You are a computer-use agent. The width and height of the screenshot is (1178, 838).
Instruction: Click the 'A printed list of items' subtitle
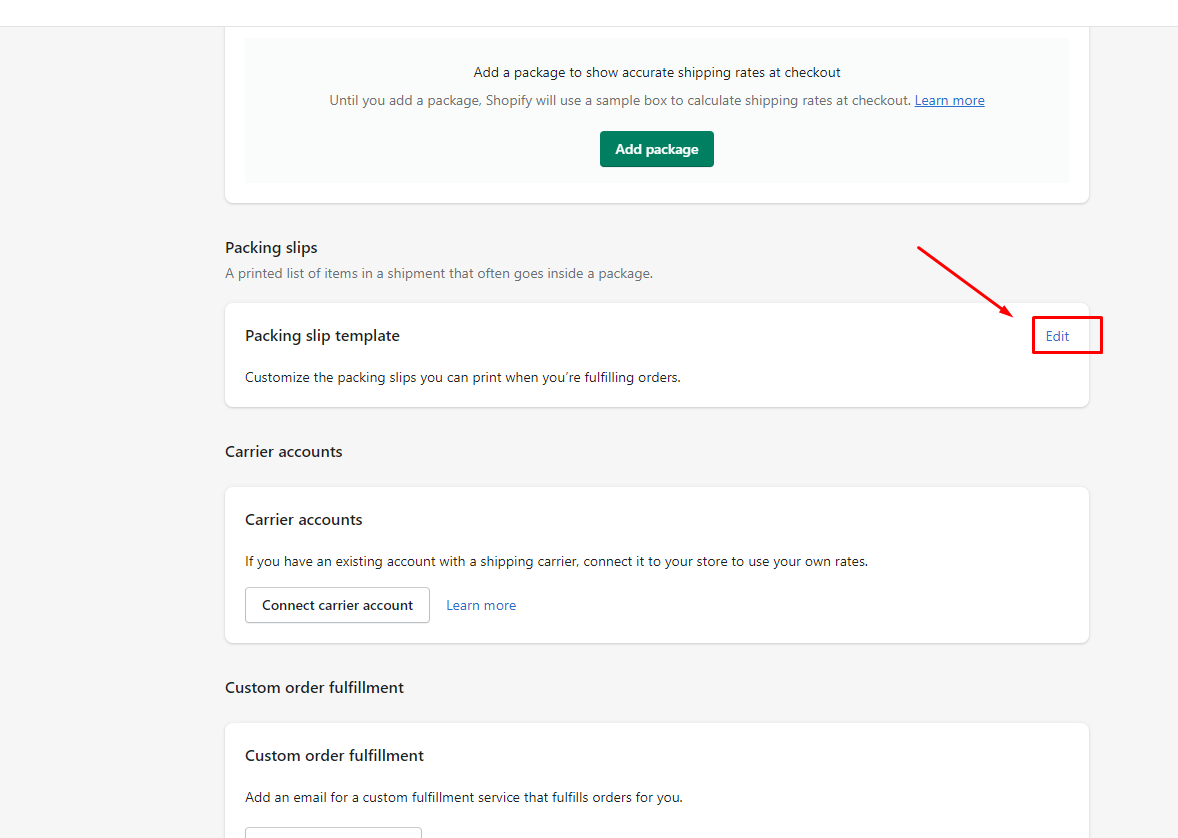pyautogui.click(x=438, y=273)
